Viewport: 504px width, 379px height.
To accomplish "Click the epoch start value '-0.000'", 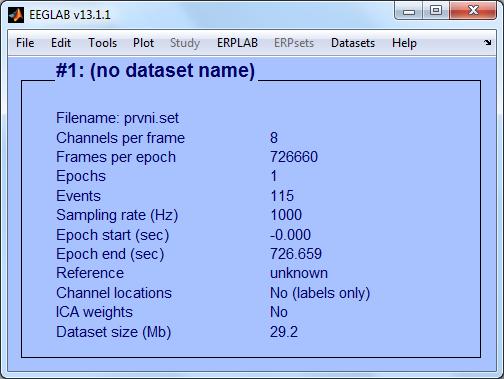I will point(290,235).
